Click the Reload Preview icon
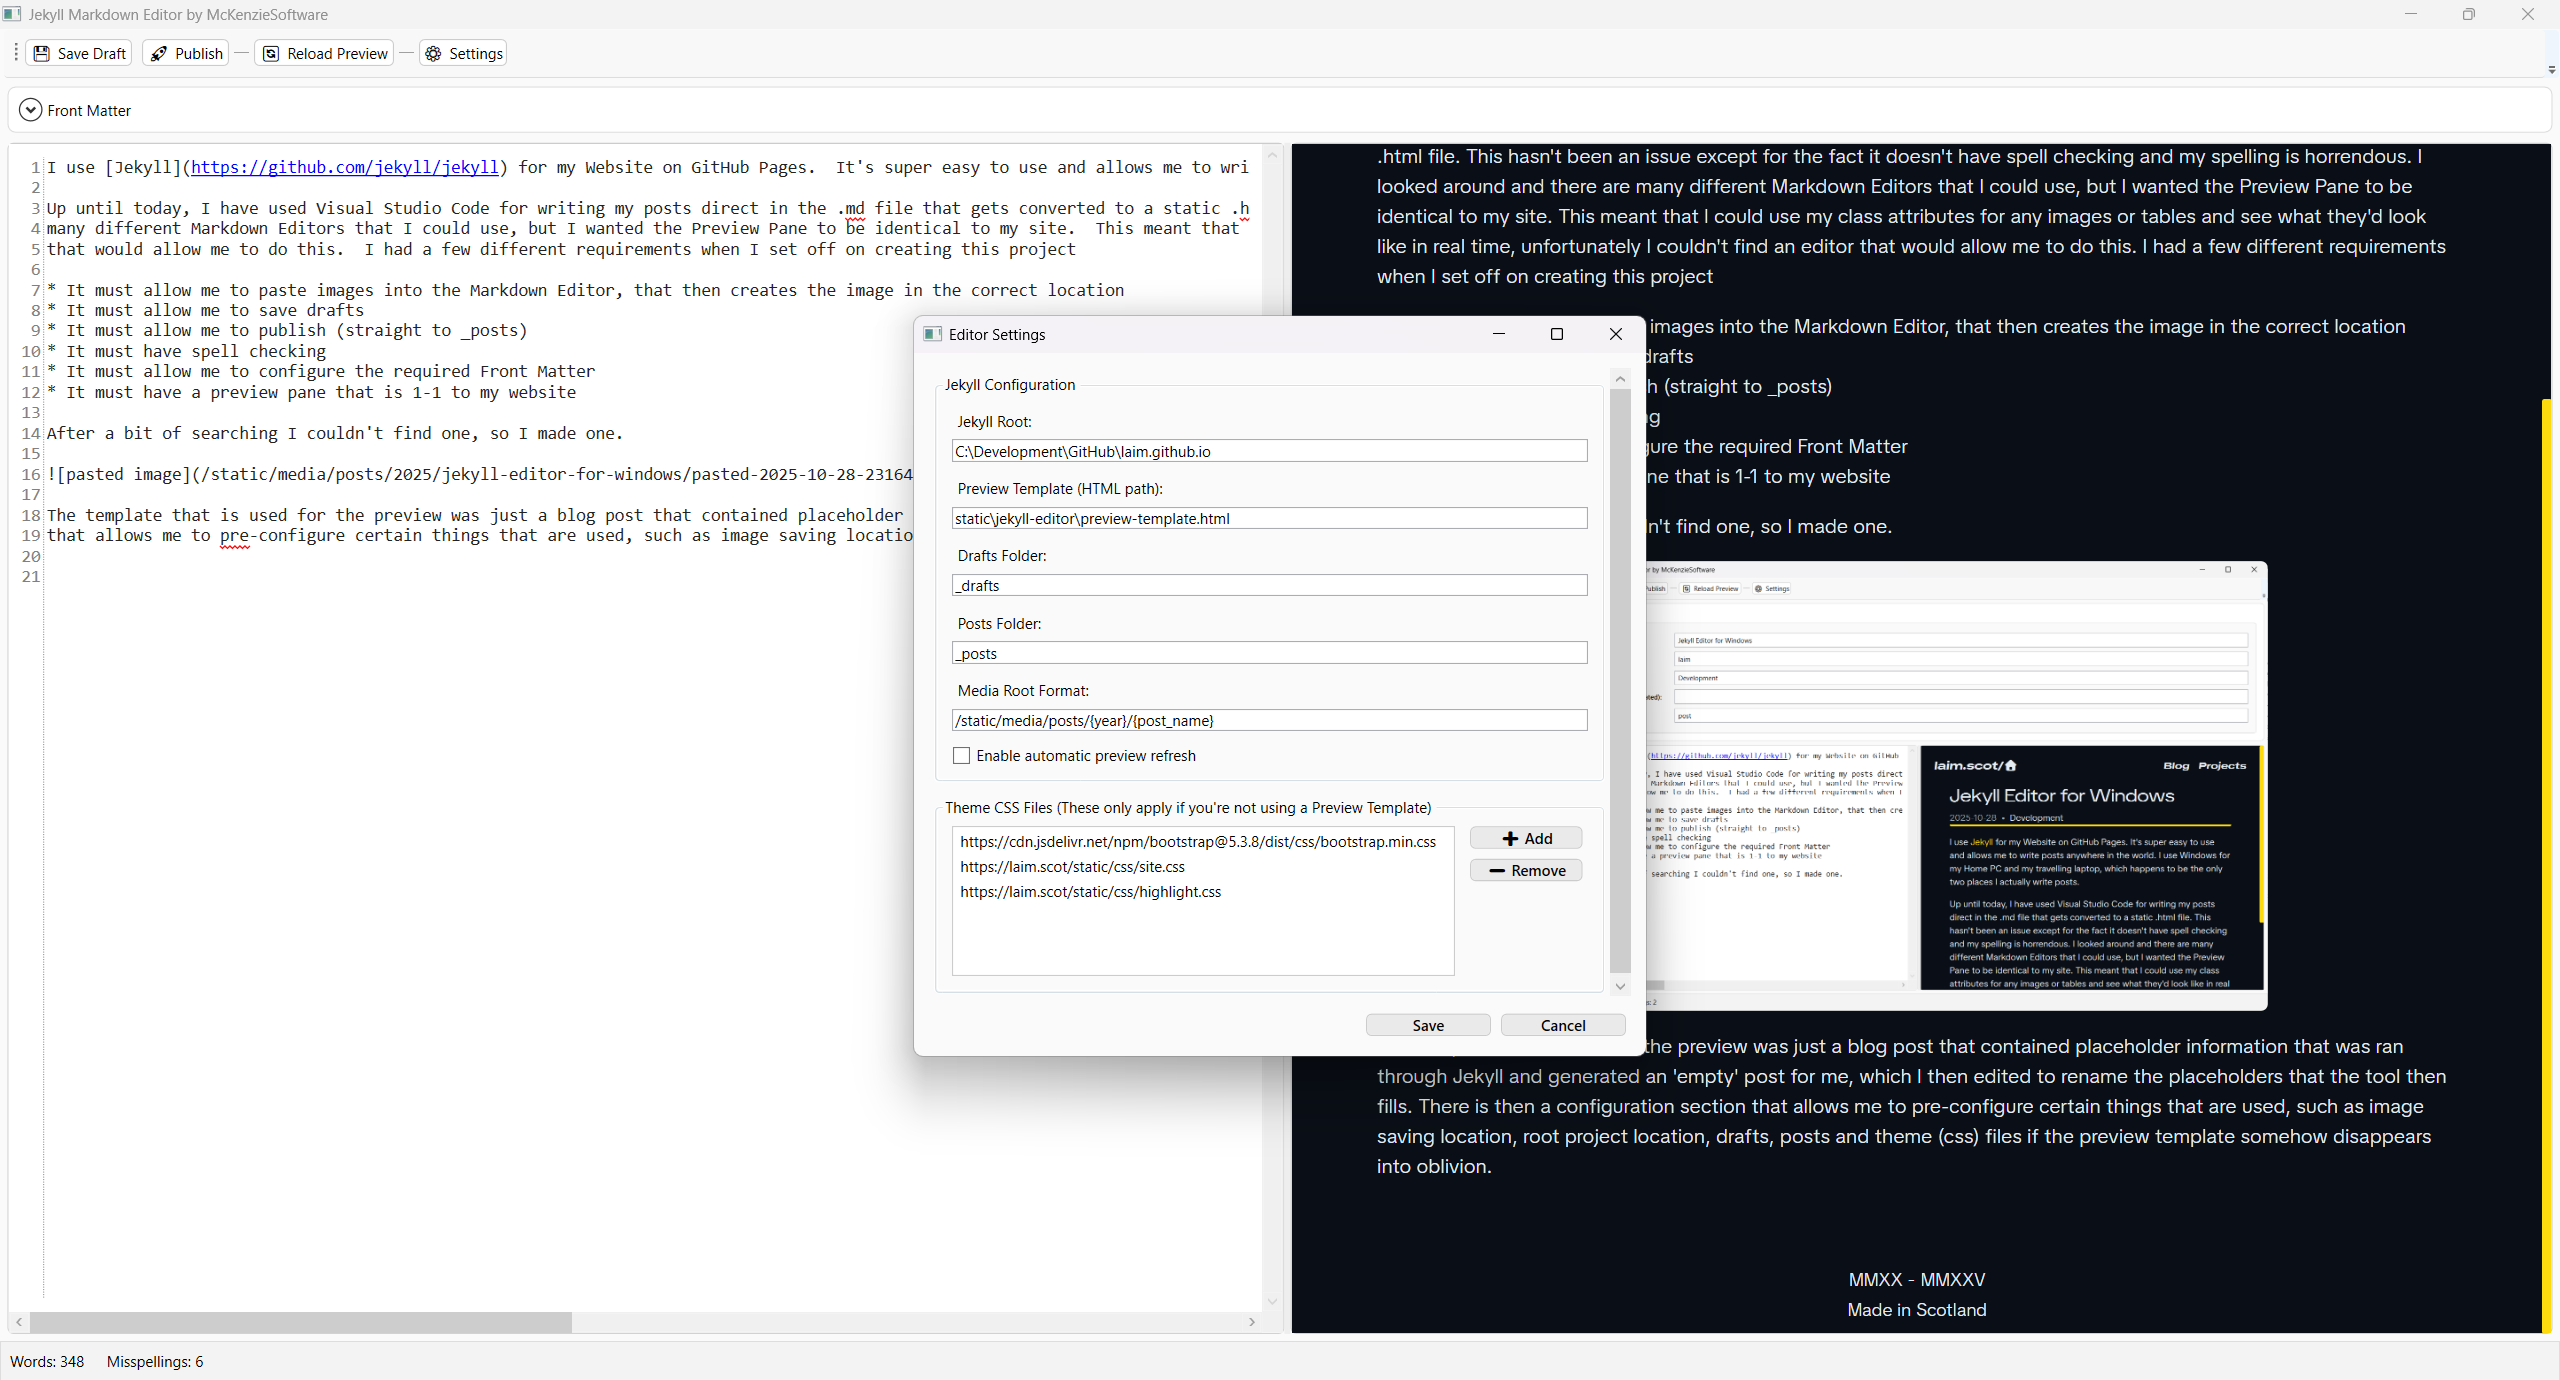 pos(270,53)
